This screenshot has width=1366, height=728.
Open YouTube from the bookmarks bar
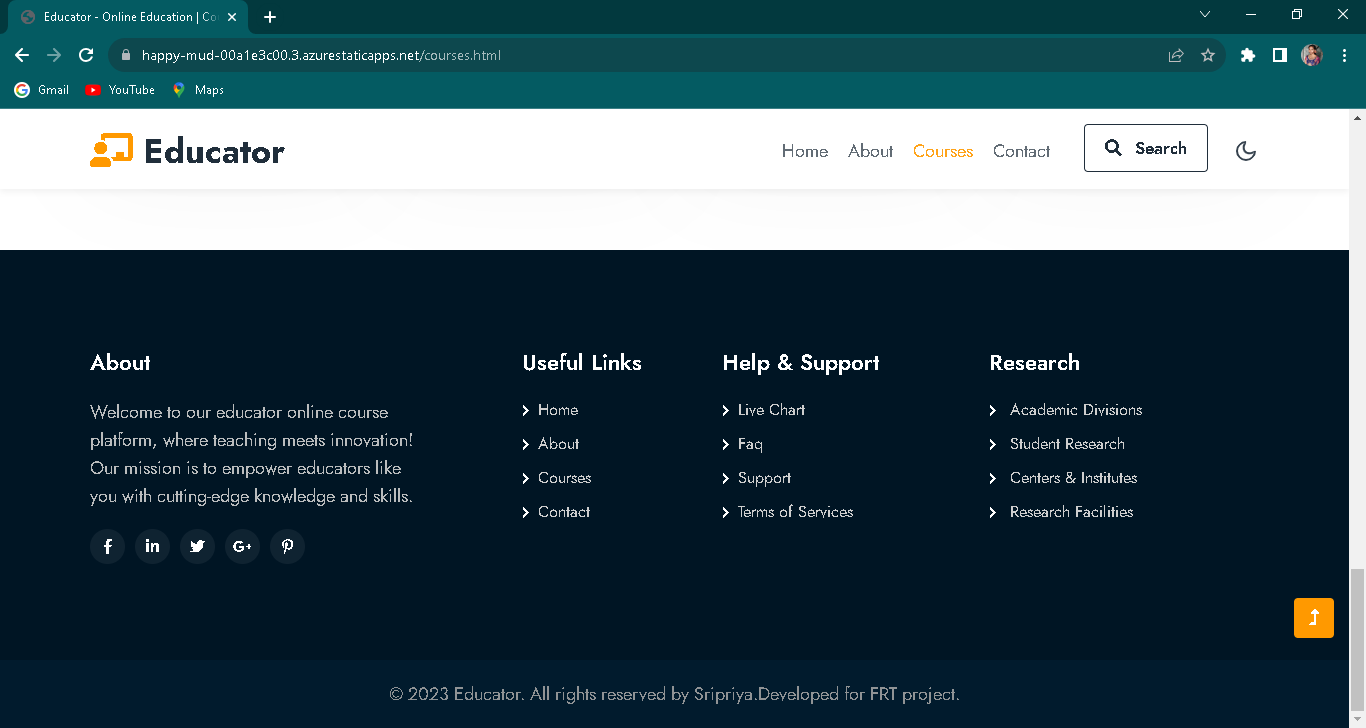coord(119,89)
